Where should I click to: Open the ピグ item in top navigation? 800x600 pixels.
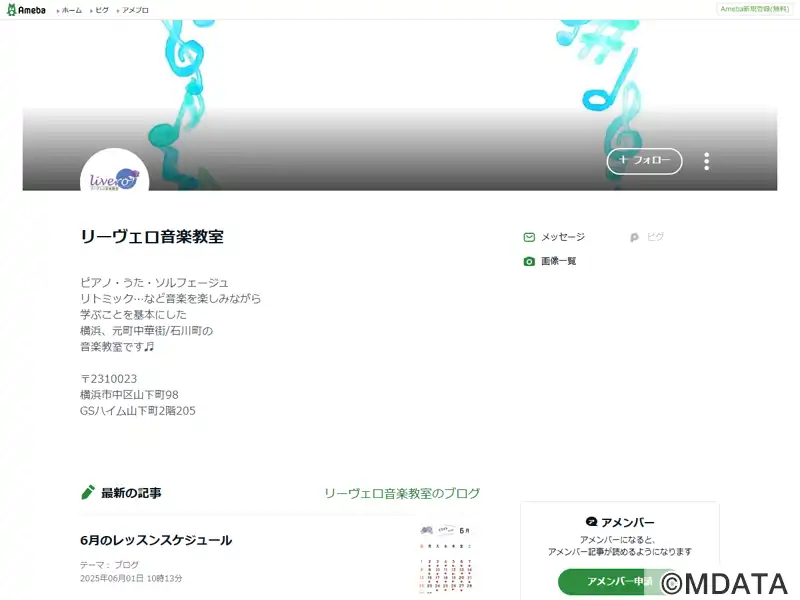pos(102,10)
